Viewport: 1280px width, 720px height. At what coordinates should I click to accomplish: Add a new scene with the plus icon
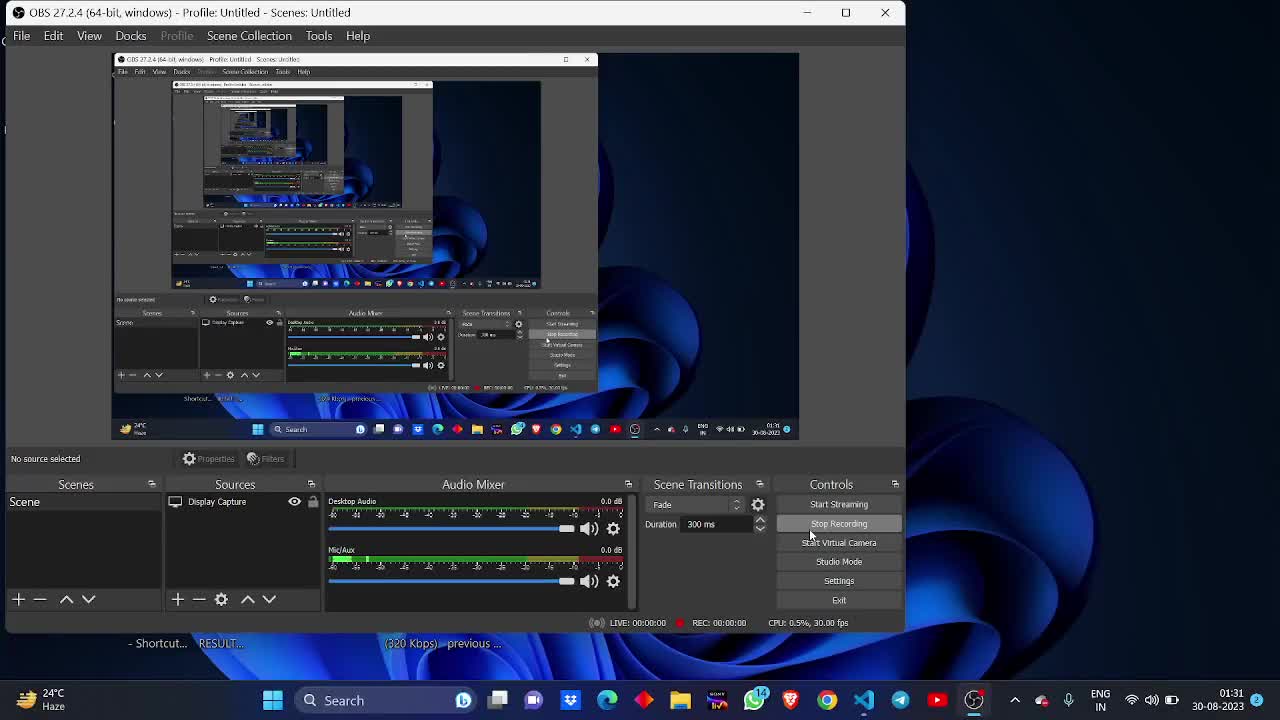point(18,599)
